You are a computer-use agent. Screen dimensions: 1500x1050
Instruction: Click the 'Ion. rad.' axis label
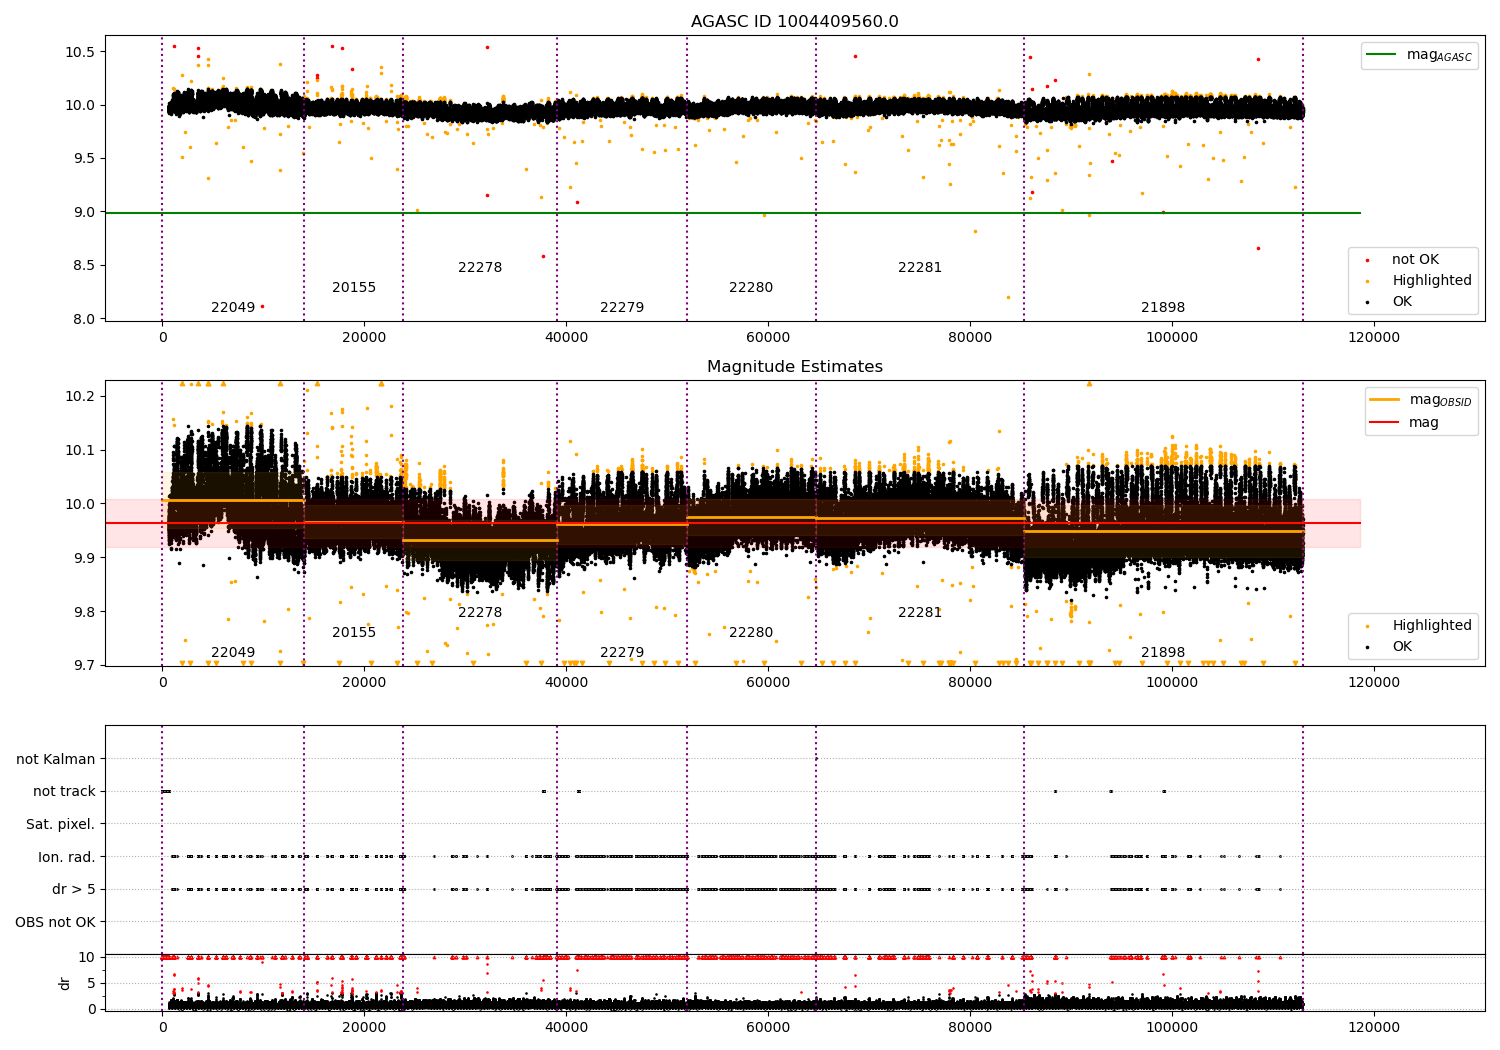(66, 857)
